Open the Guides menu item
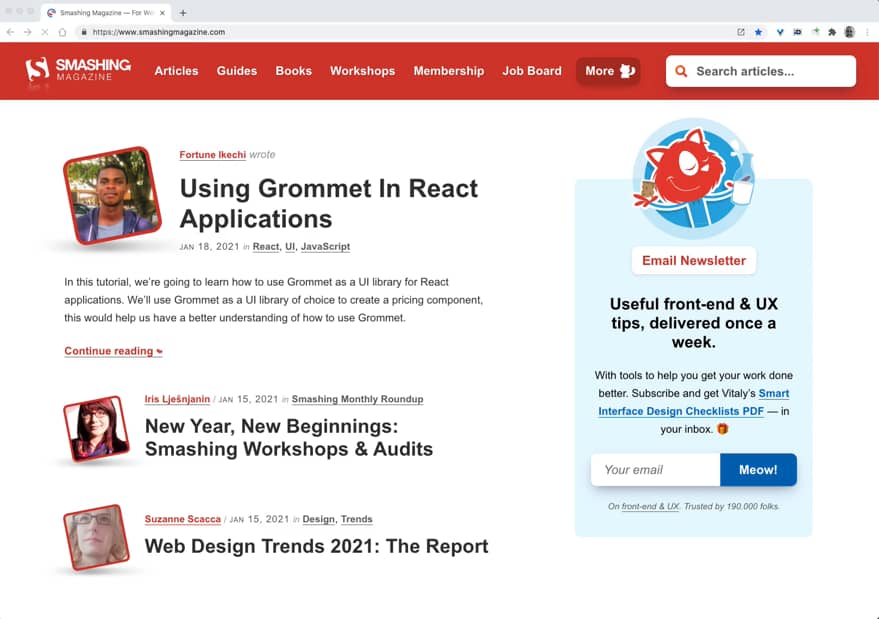The image size is (879, 619). 237,71
